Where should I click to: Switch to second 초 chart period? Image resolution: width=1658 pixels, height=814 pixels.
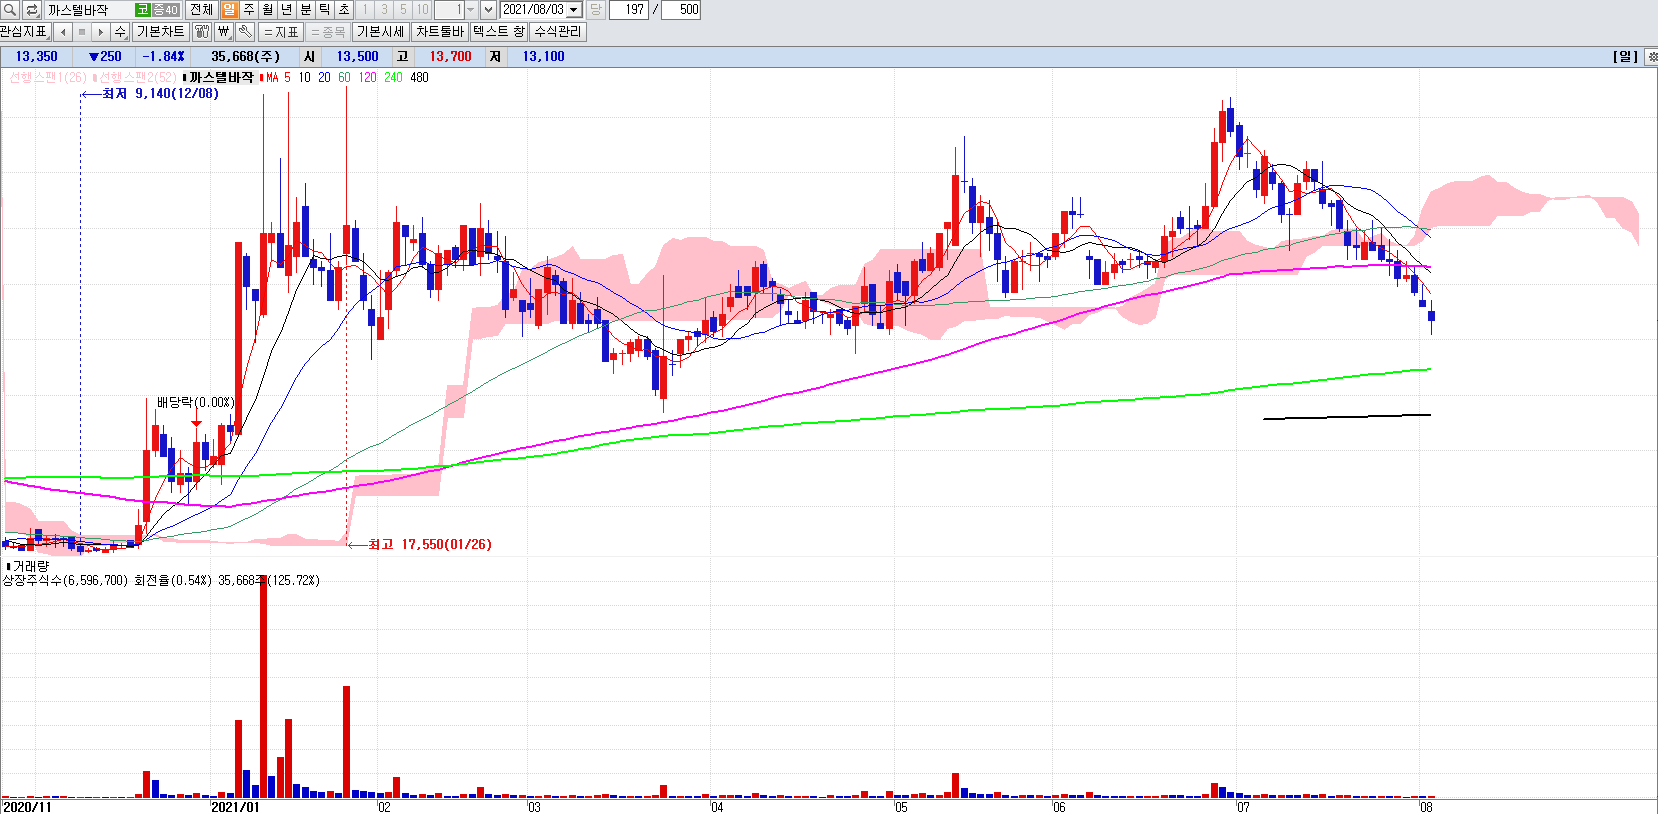click(344, 10)
